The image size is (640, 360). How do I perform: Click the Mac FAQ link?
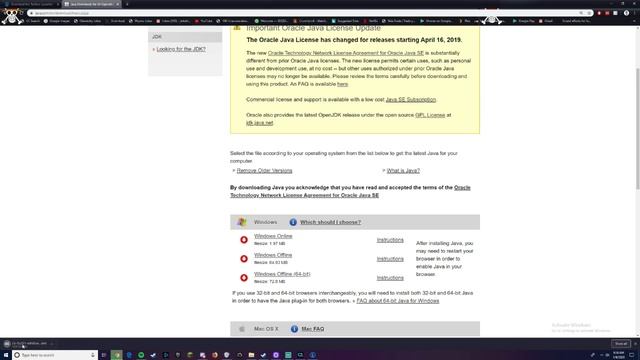[313, 329]
